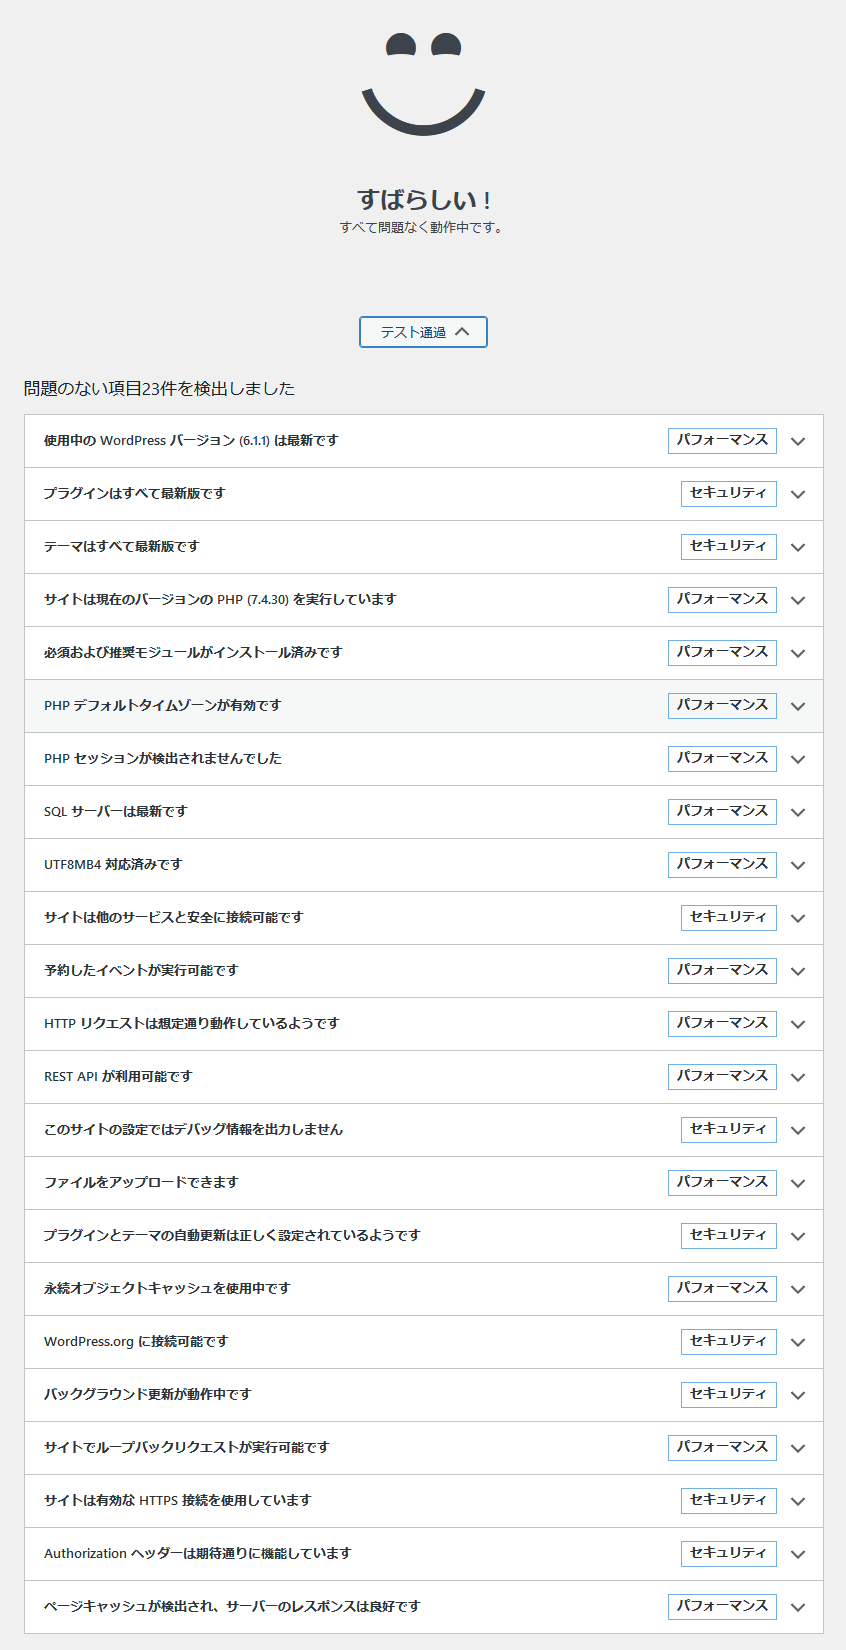Open HTTP リクエスト item details

click(192, 1024)
